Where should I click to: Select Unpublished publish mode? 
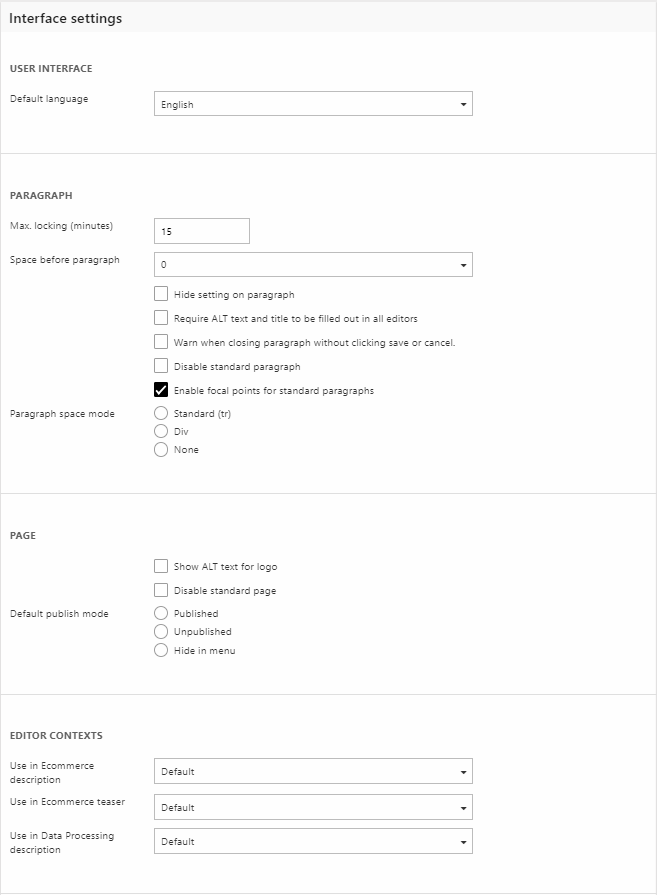(x=161, y=631)
